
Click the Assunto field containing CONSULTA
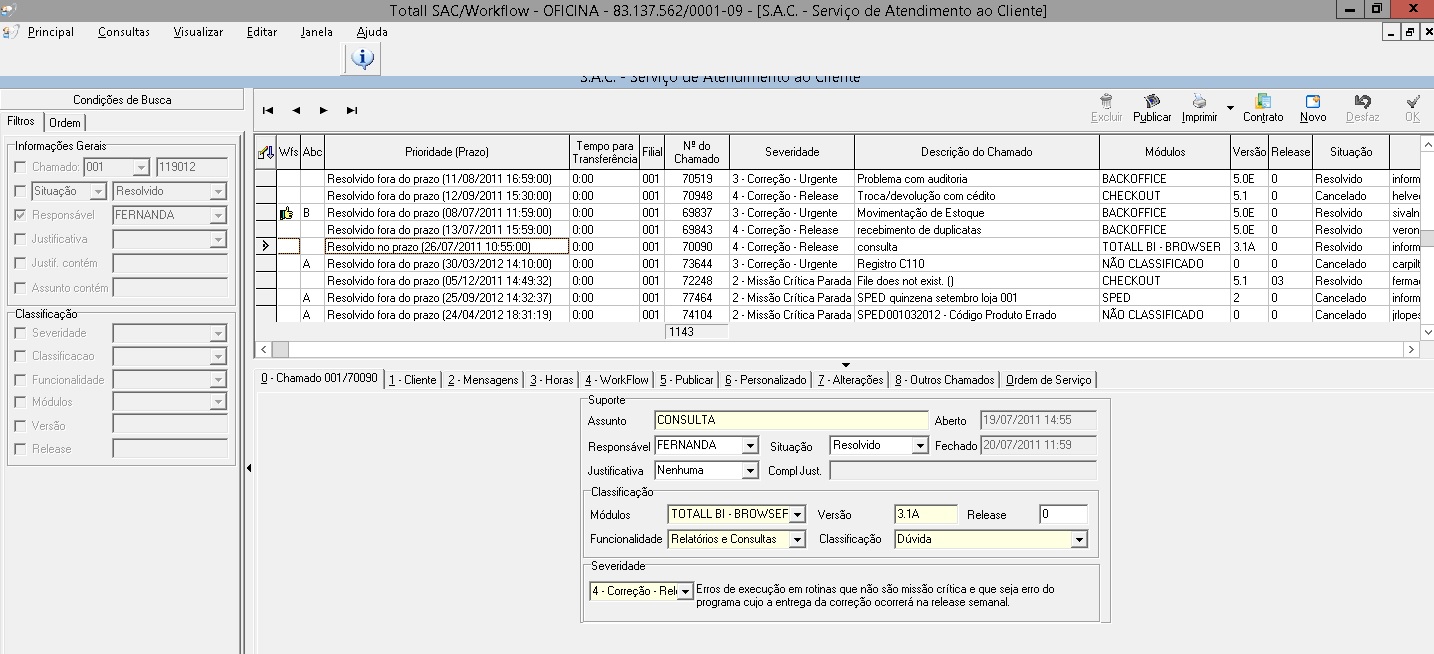(x=792, y=420)
